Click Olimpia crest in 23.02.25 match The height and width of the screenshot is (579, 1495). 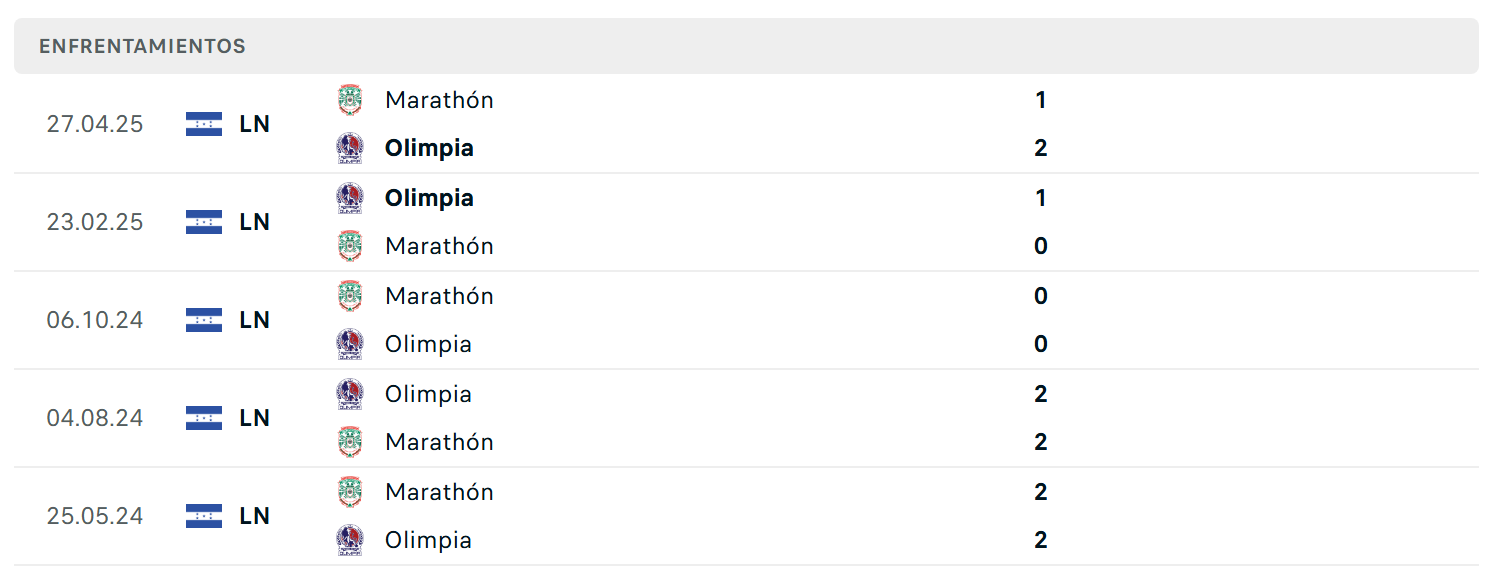(x=349, y=198)
